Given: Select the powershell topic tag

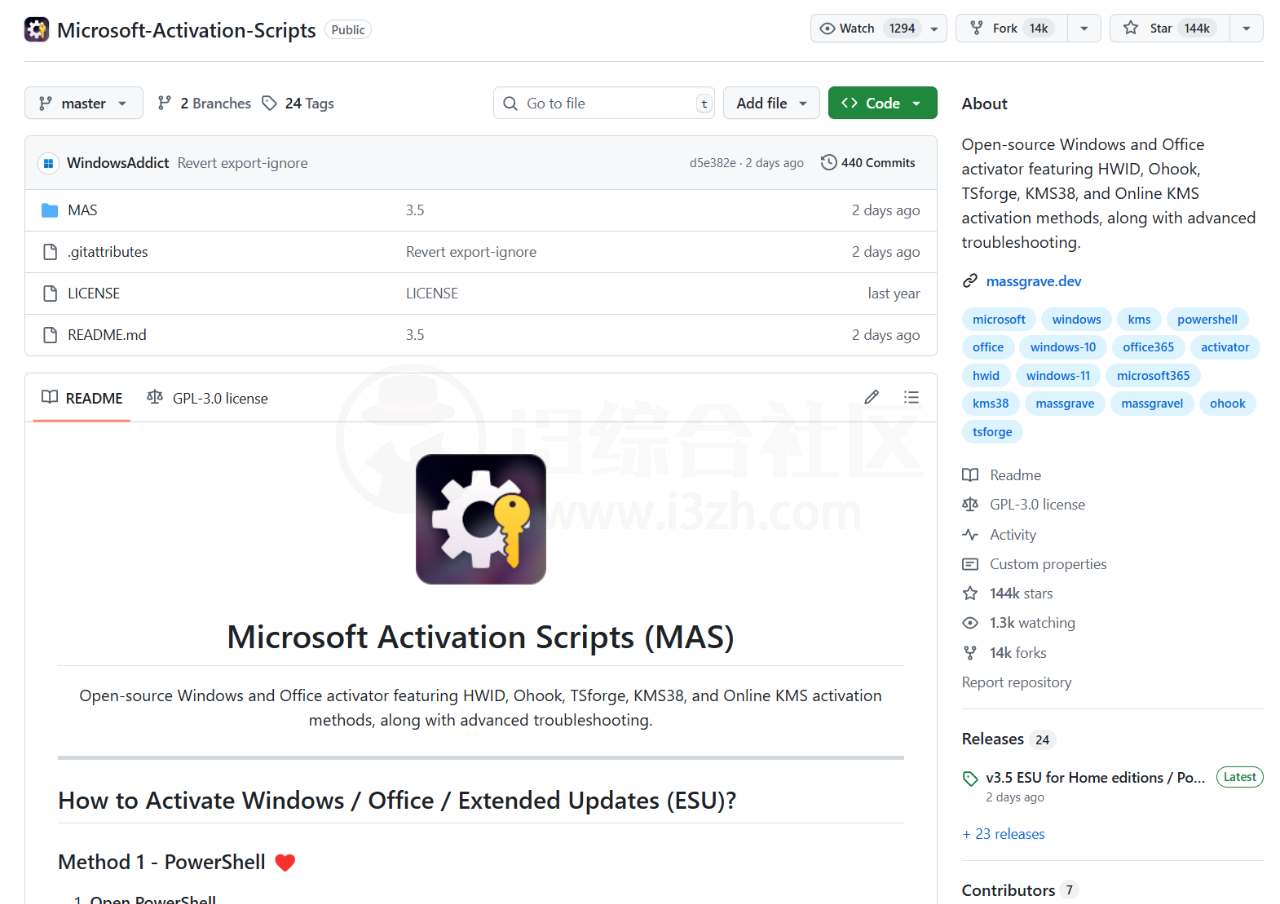Looking at the screenshot, I should pos(1207,320).
